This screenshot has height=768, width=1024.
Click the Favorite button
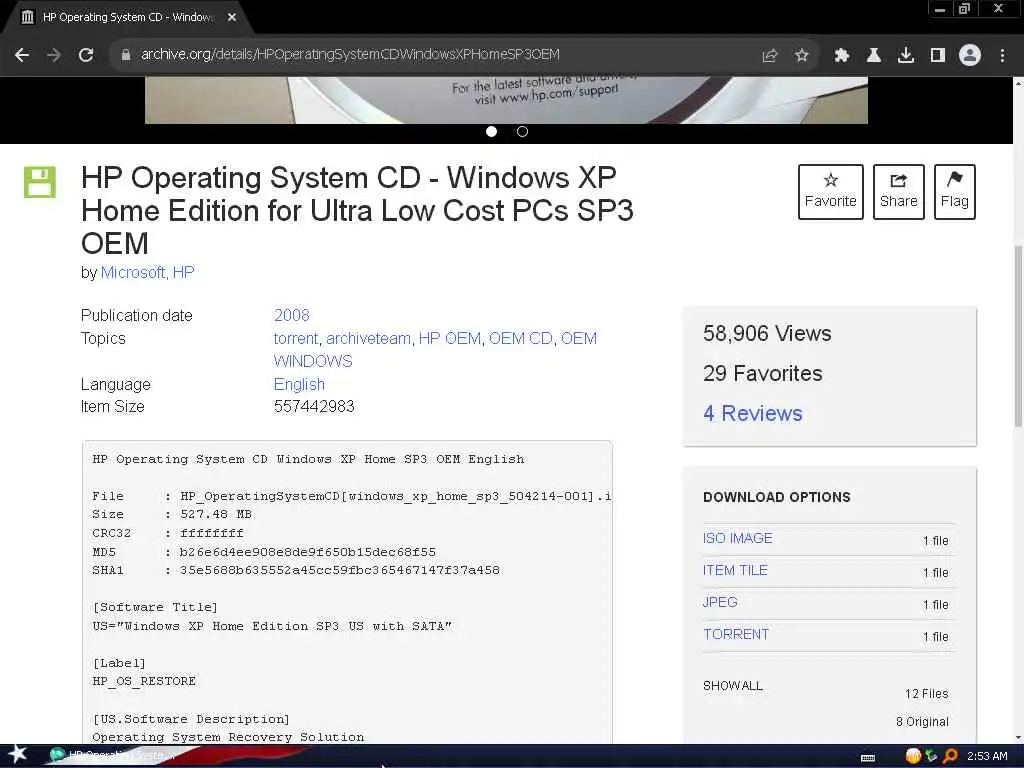tap(831, 192)
